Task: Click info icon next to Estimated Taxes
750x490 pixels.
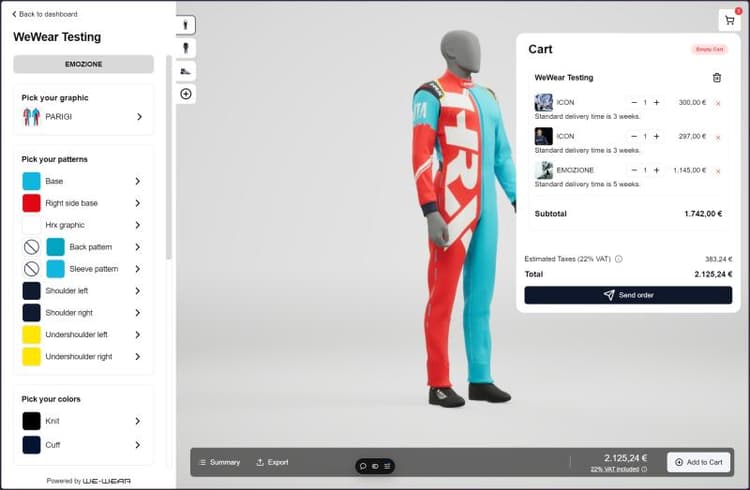Action: coord(618,259)
